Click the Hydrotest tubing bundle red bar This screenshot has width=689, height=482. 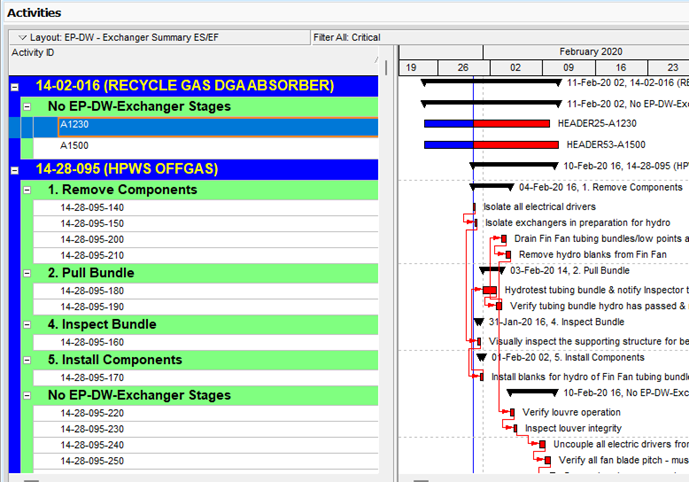[489, 290]
